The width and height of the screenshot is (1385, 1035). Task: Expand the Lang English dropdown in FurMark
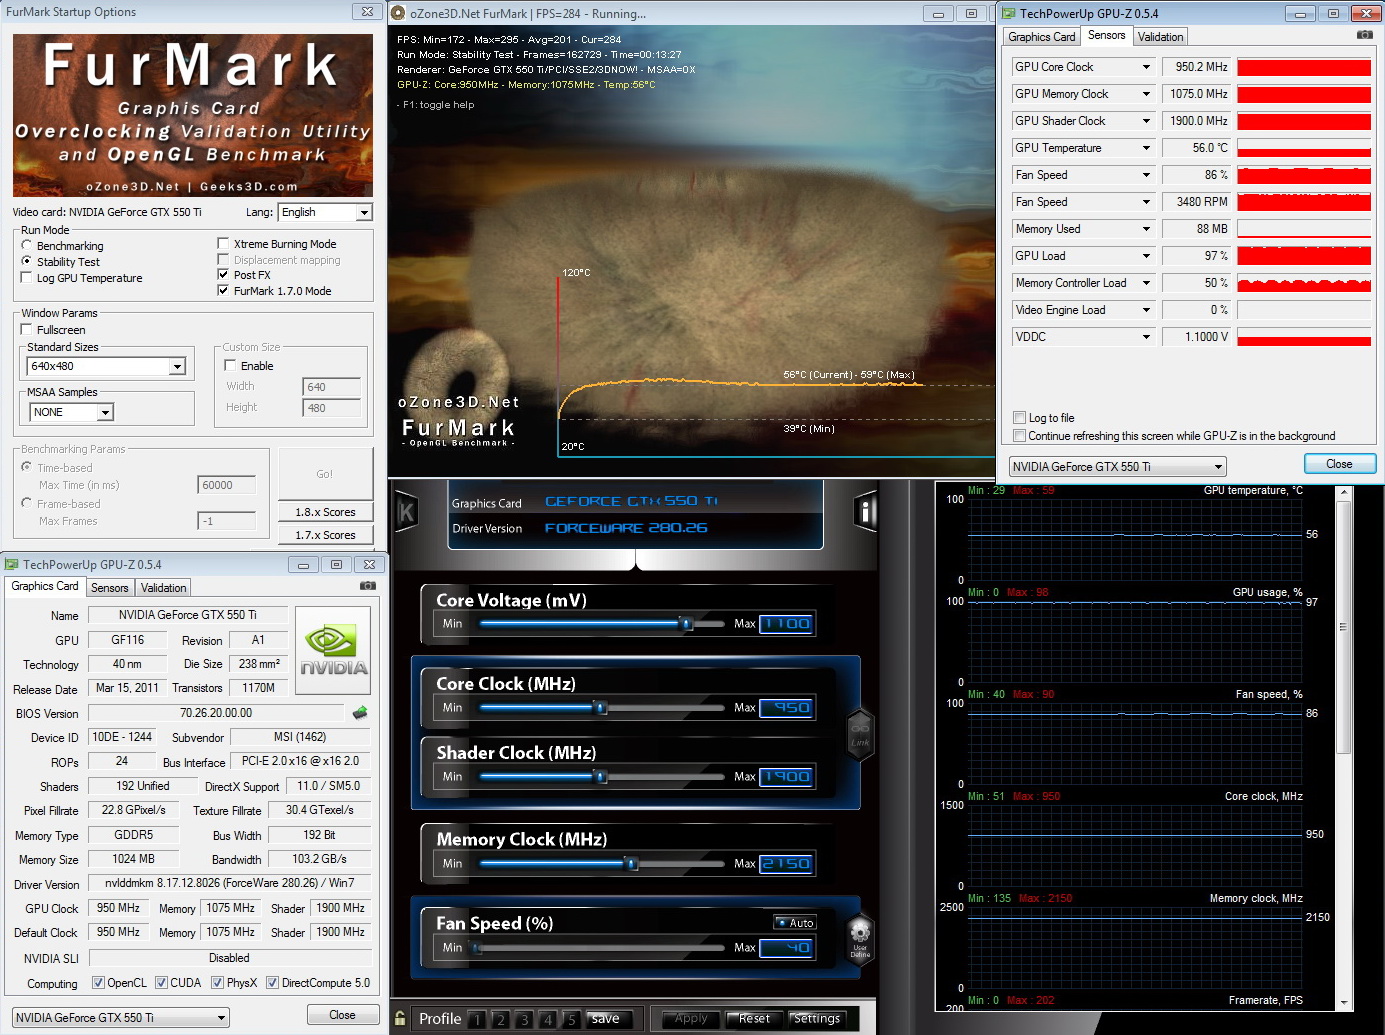click(x=364, y=212)
